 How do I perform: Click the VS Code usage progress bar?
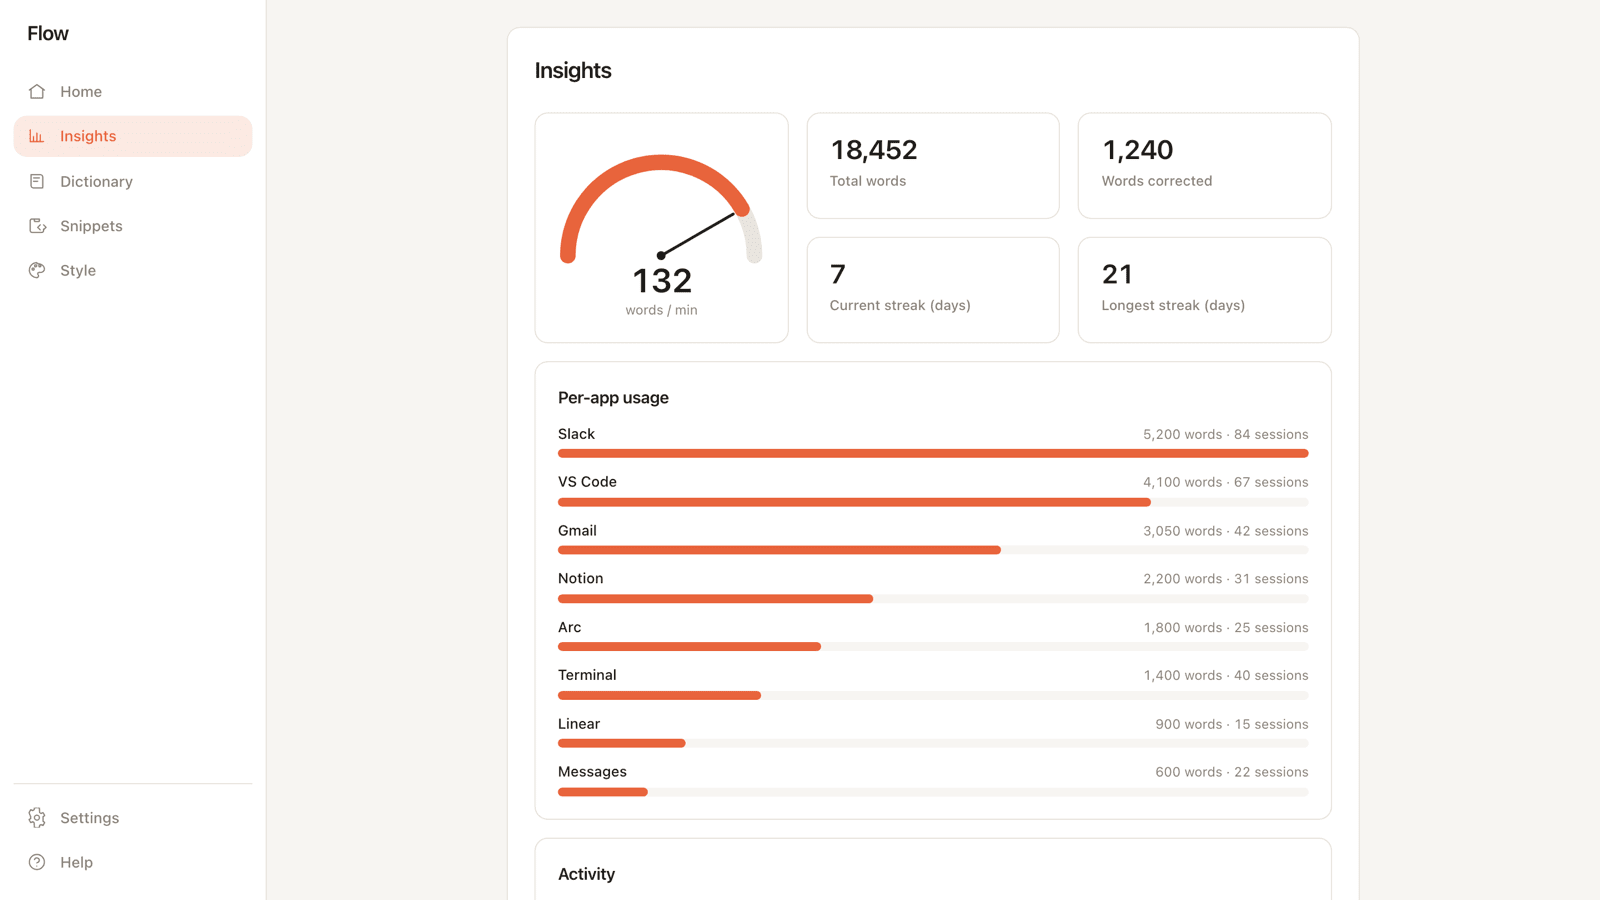pyautogui.click(x=933, y=502)
